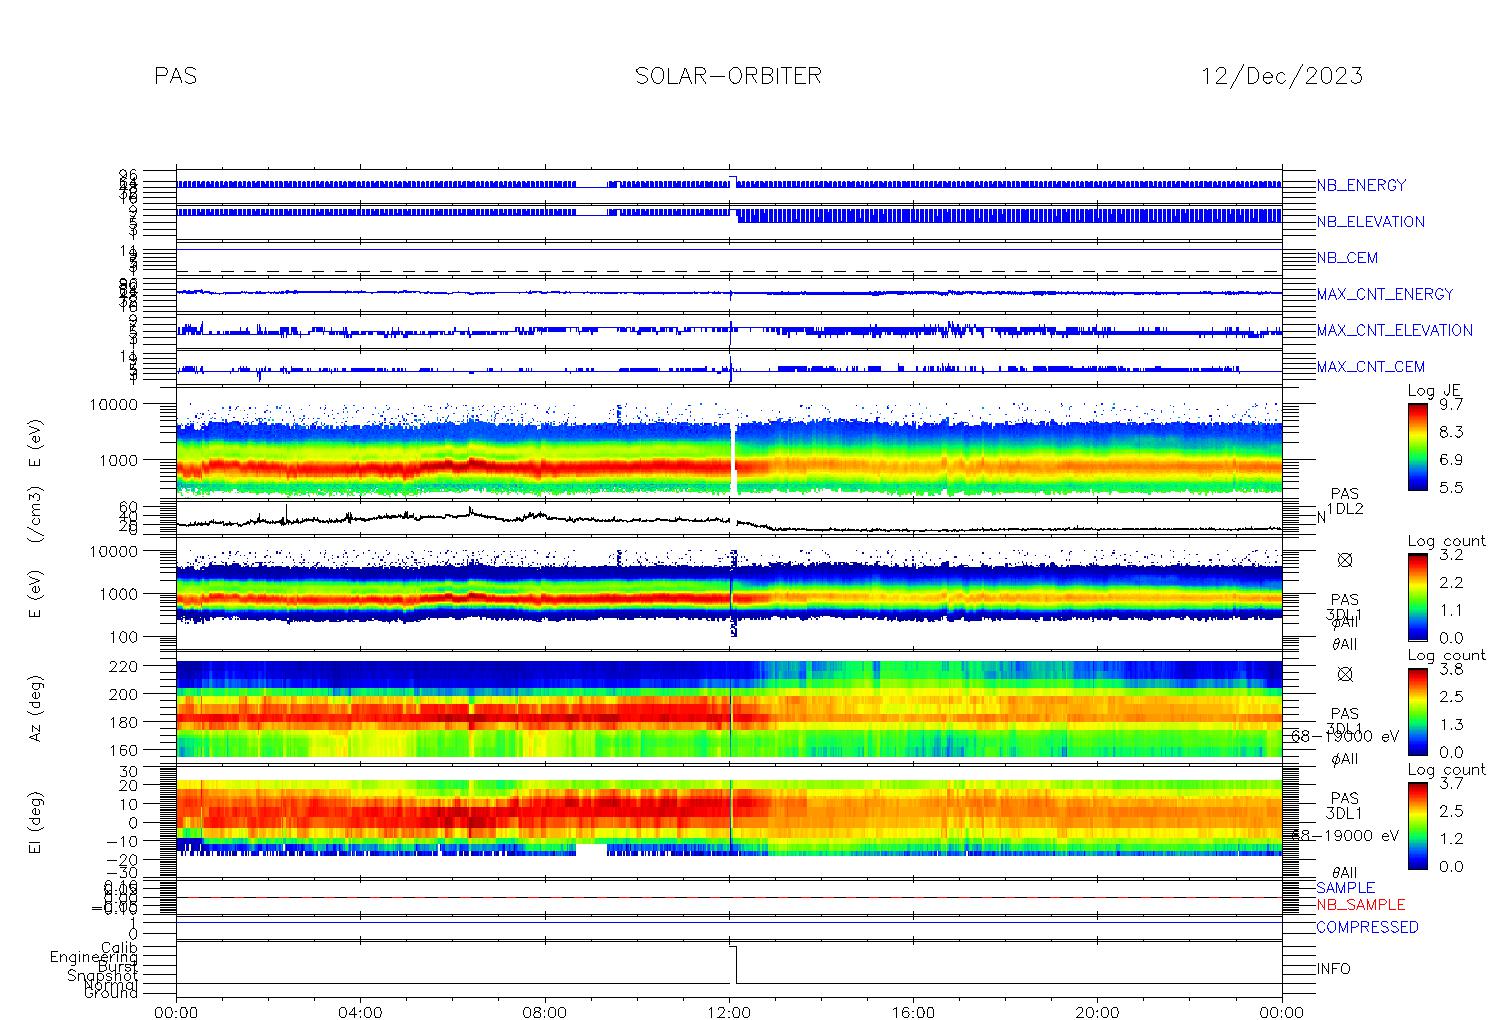Click the 3.2 color scale value
The image size is (1512, 1020).
pos(1451,554)
